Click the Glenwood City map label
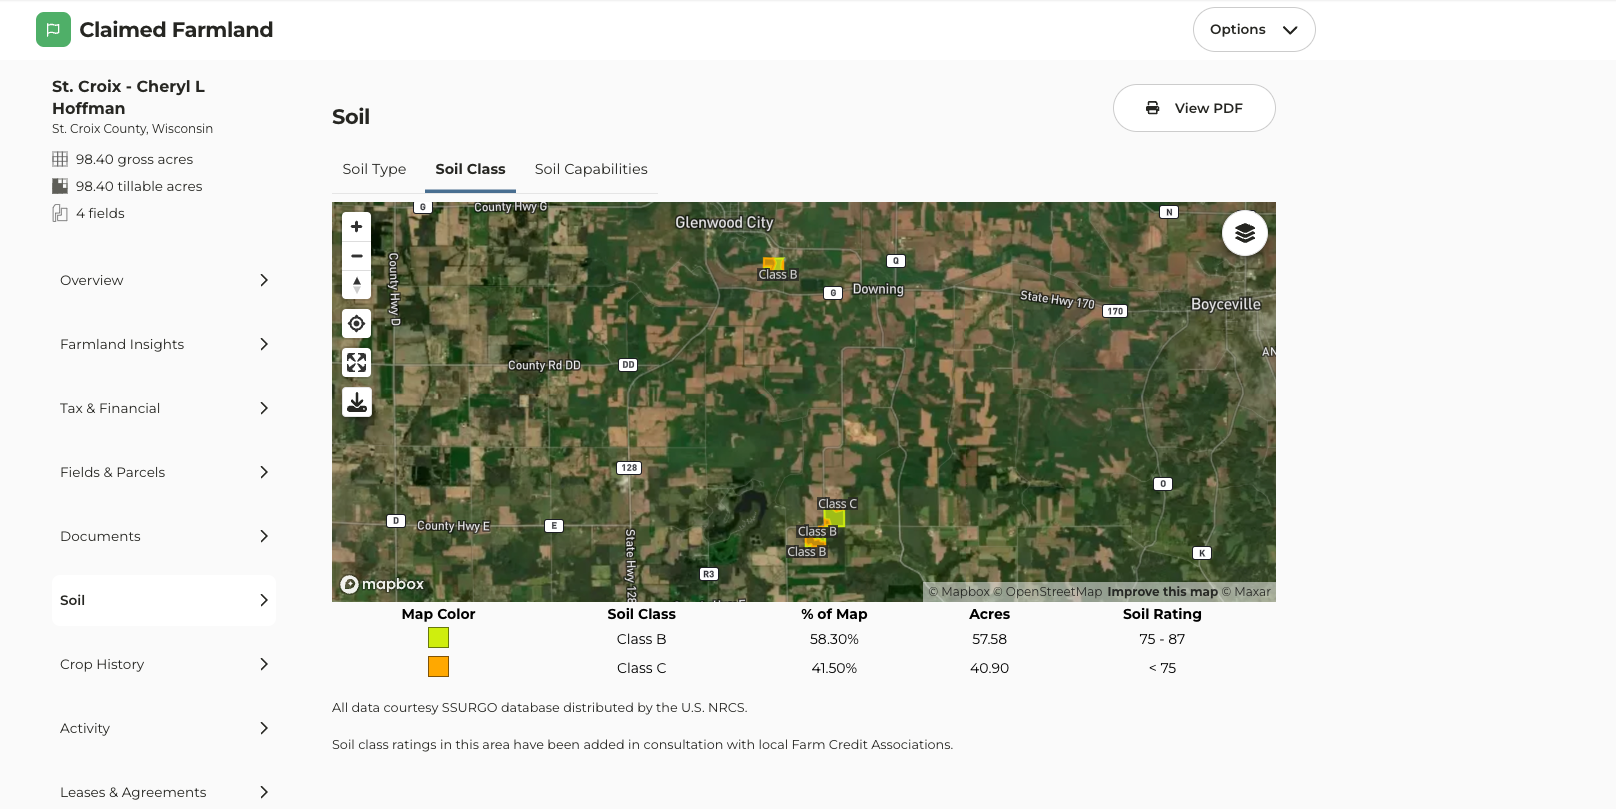 [724, 223]
